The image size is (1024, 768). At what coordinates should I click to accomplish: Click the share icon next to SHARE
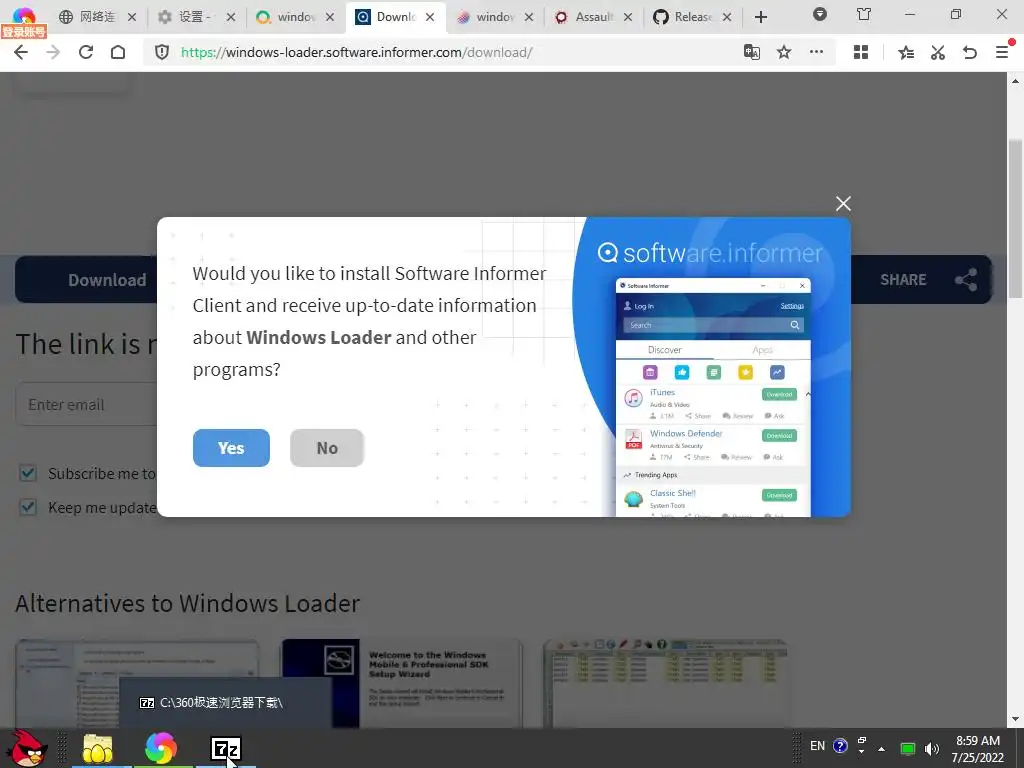click(966, 280)
